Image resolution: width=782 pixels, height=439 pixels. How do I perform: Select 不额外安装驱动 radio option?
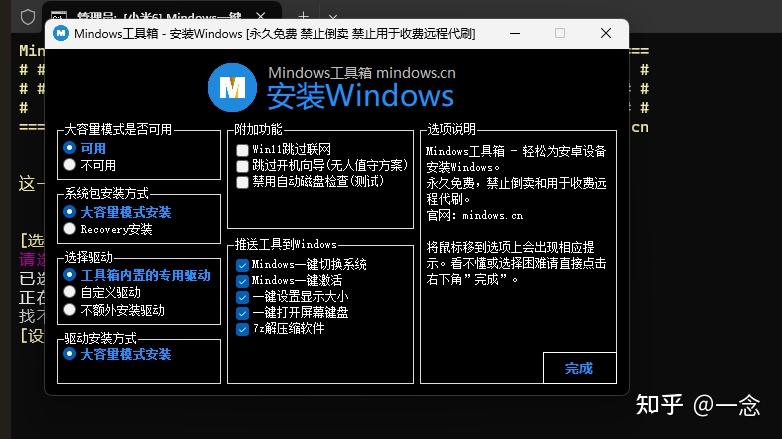point(114,310)
